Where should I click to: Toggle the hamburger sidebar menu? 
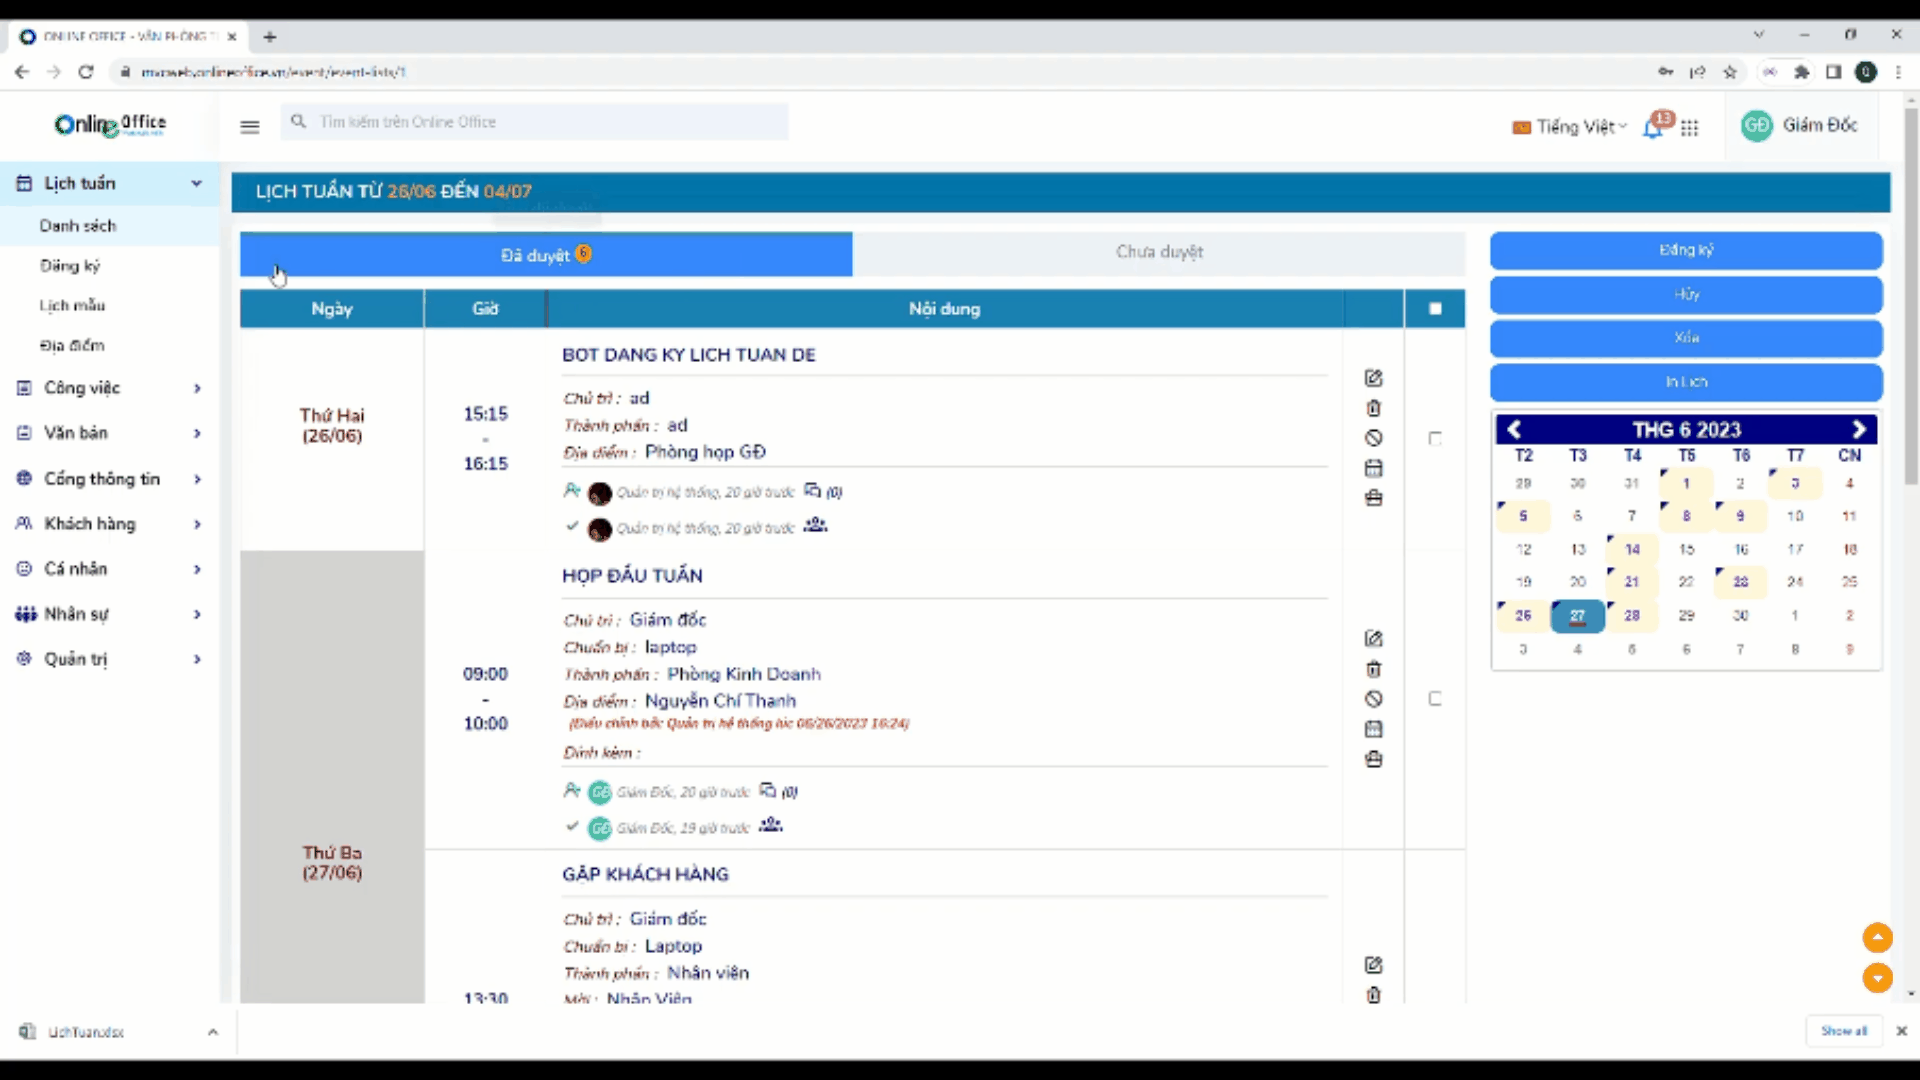tap(250, 127)
